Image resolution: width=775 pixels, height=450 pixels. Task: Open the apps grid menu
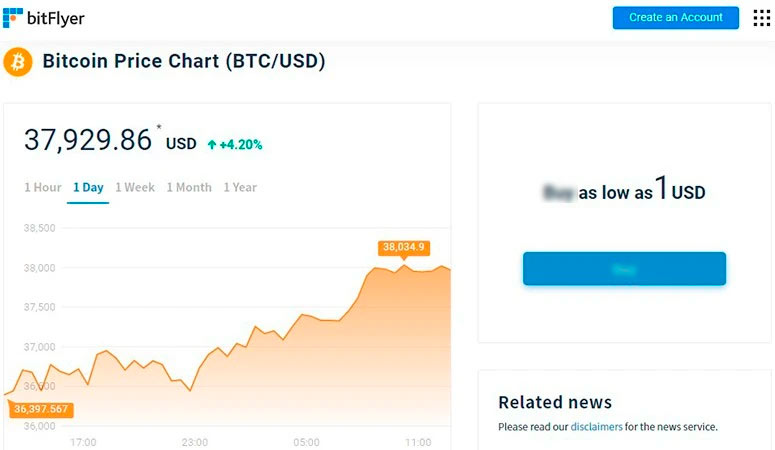coord(761,18)
